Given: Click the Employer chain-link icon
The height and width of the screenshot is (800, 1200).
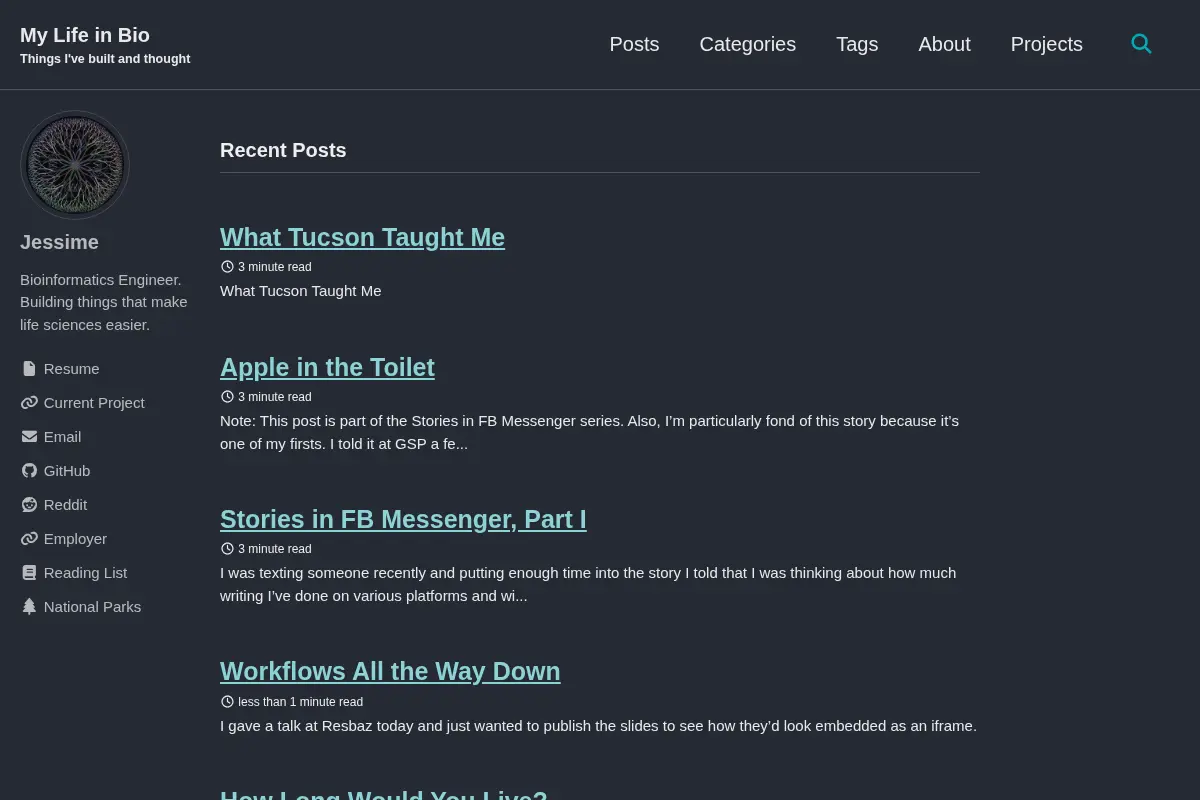Looking at the screenshot, I should [x=29, y=539].
